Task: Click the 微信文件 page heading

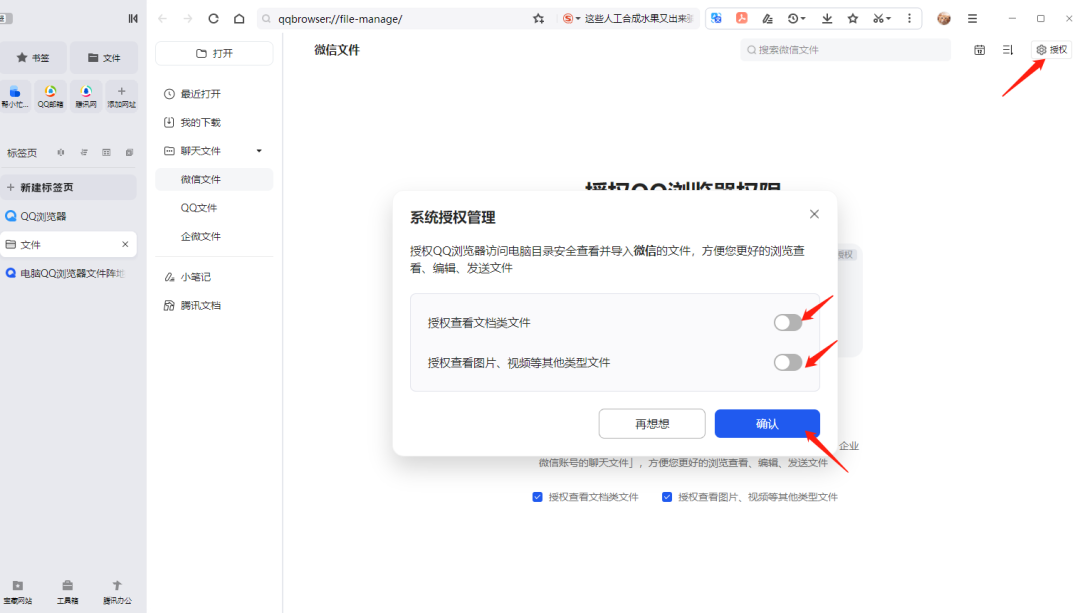Action: point(337,50)
